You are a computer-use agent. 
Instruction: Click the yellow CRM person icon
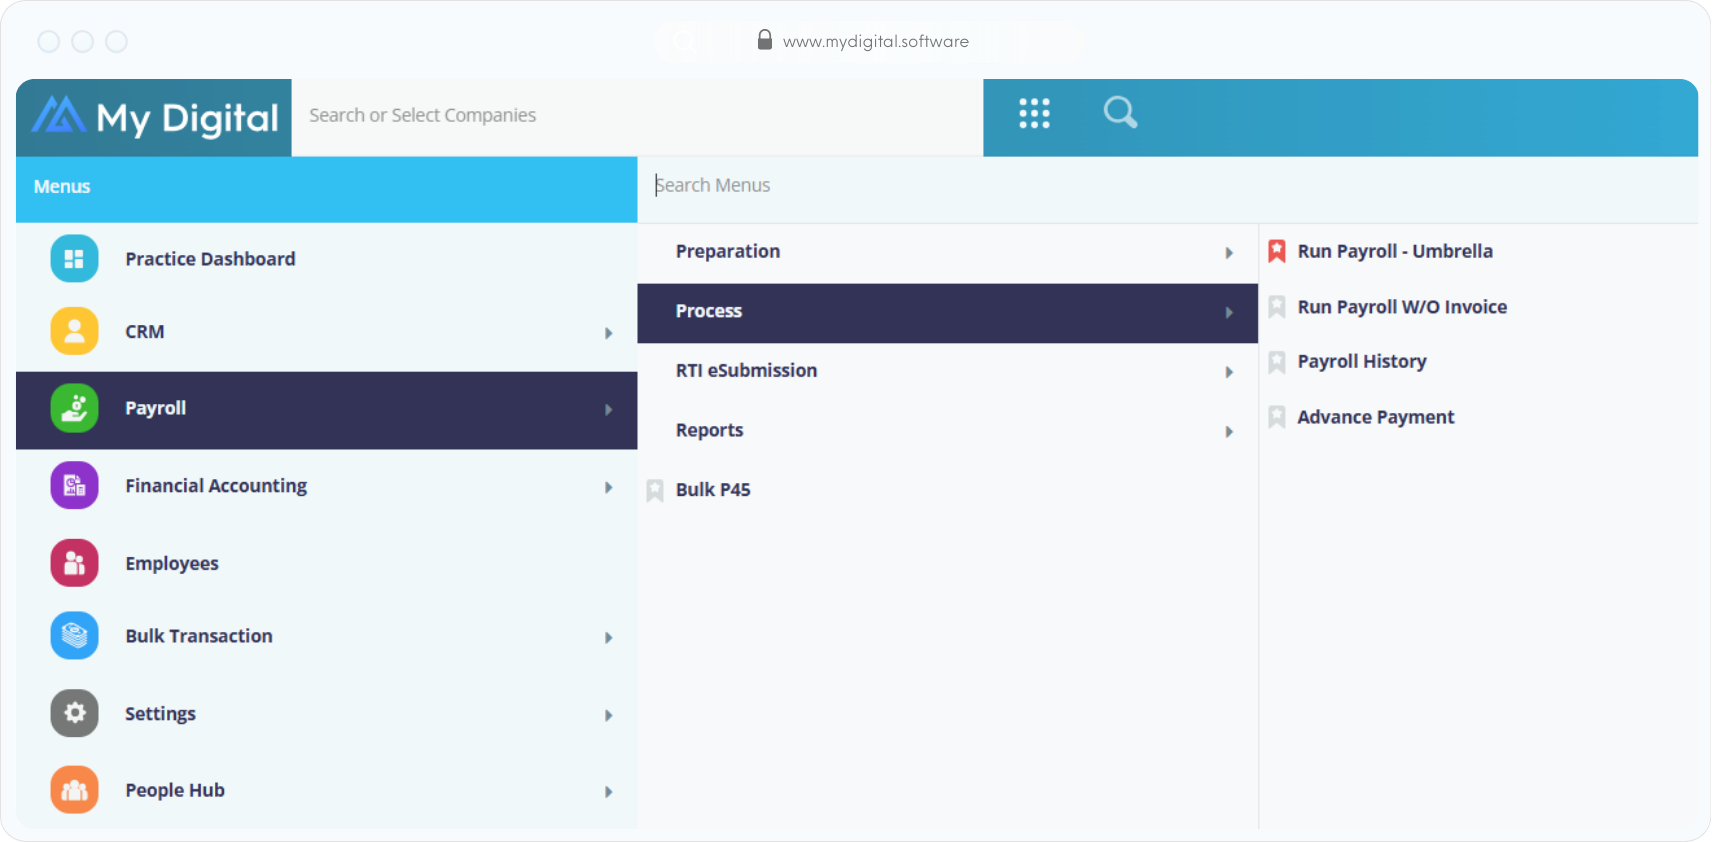click(74, 332)
